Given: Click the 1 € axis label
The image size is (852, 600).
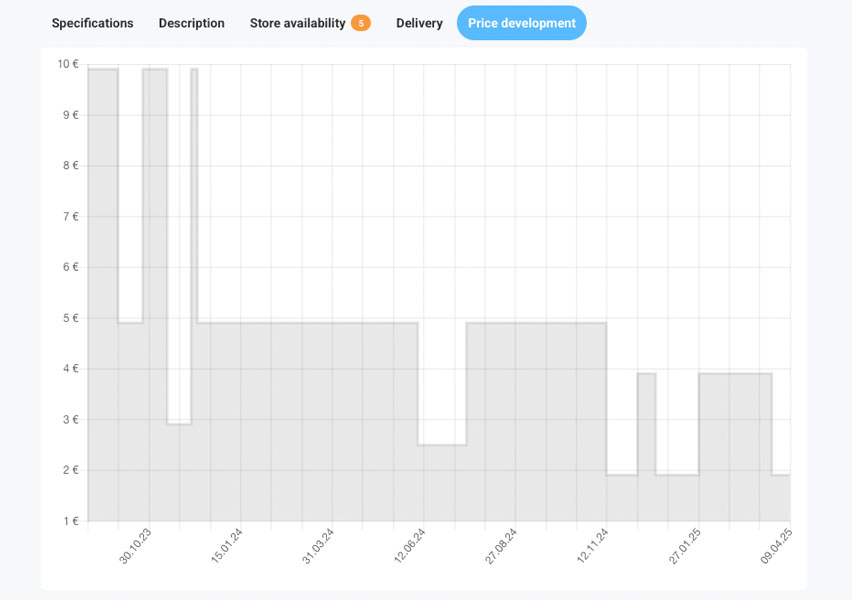Looking at the screenshot, I should point(73,520).
